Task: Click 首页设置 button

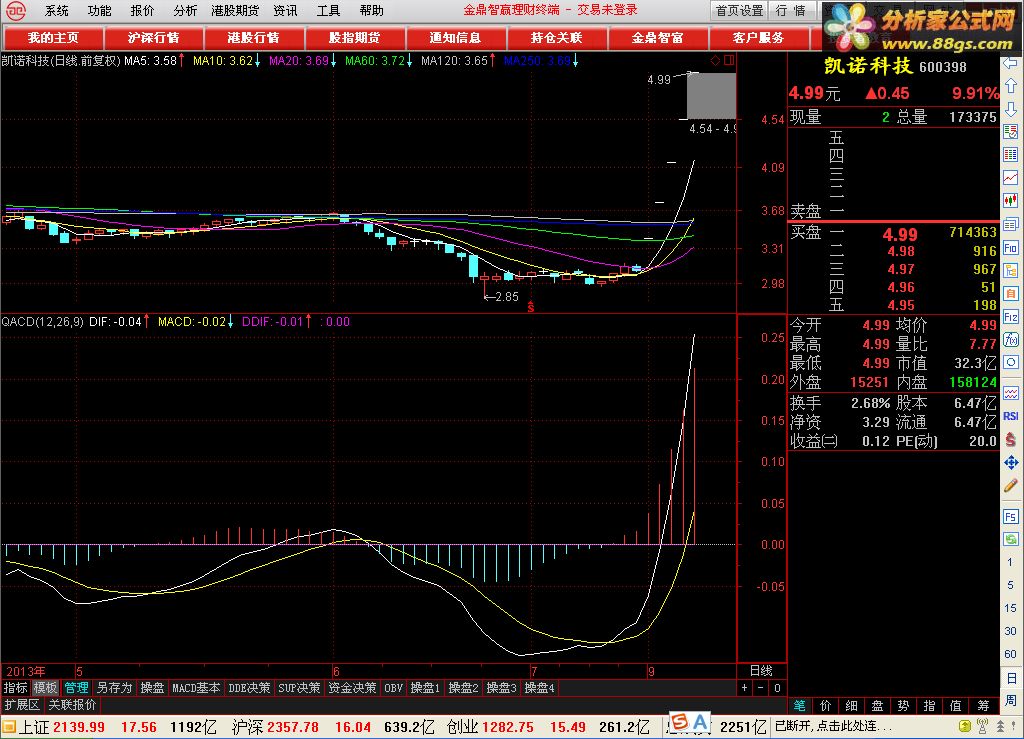Action: tap(739, 10)
